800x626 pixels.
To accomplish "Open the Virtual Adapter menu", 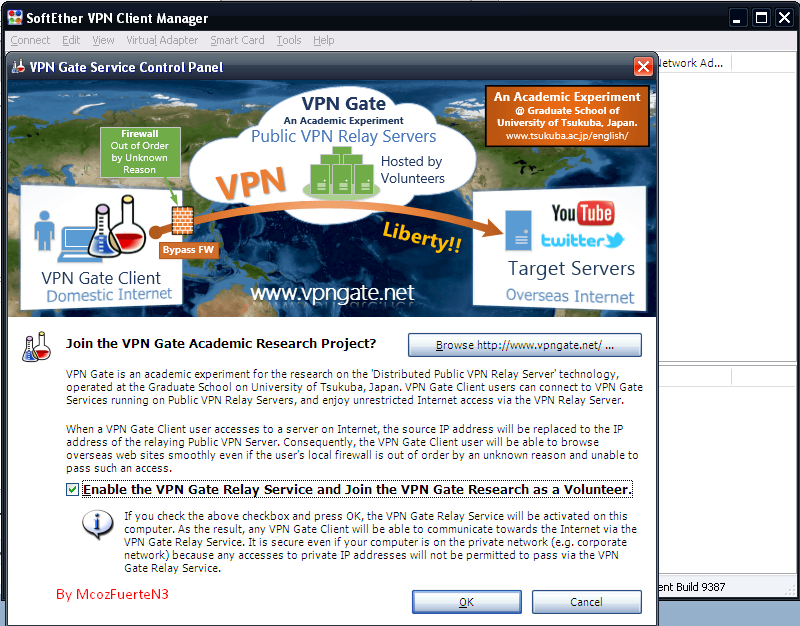I will (162, 40).
